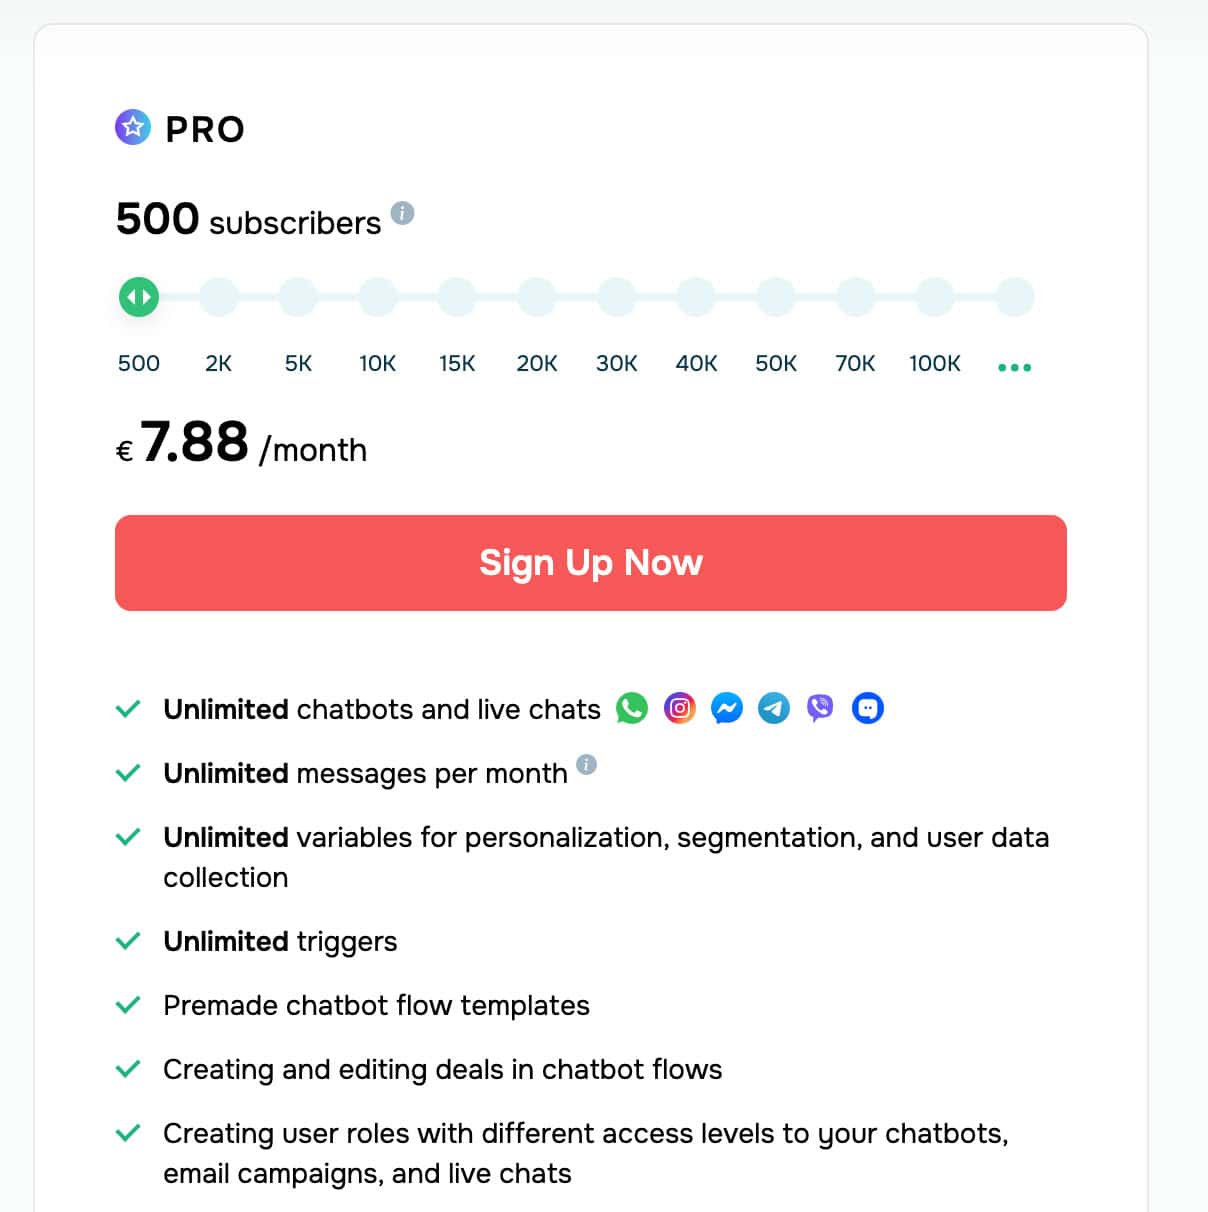Click the Sign Up Now button
Image resolution: width=1208 pixels, height=1212 pixels.
coord(591,563)
